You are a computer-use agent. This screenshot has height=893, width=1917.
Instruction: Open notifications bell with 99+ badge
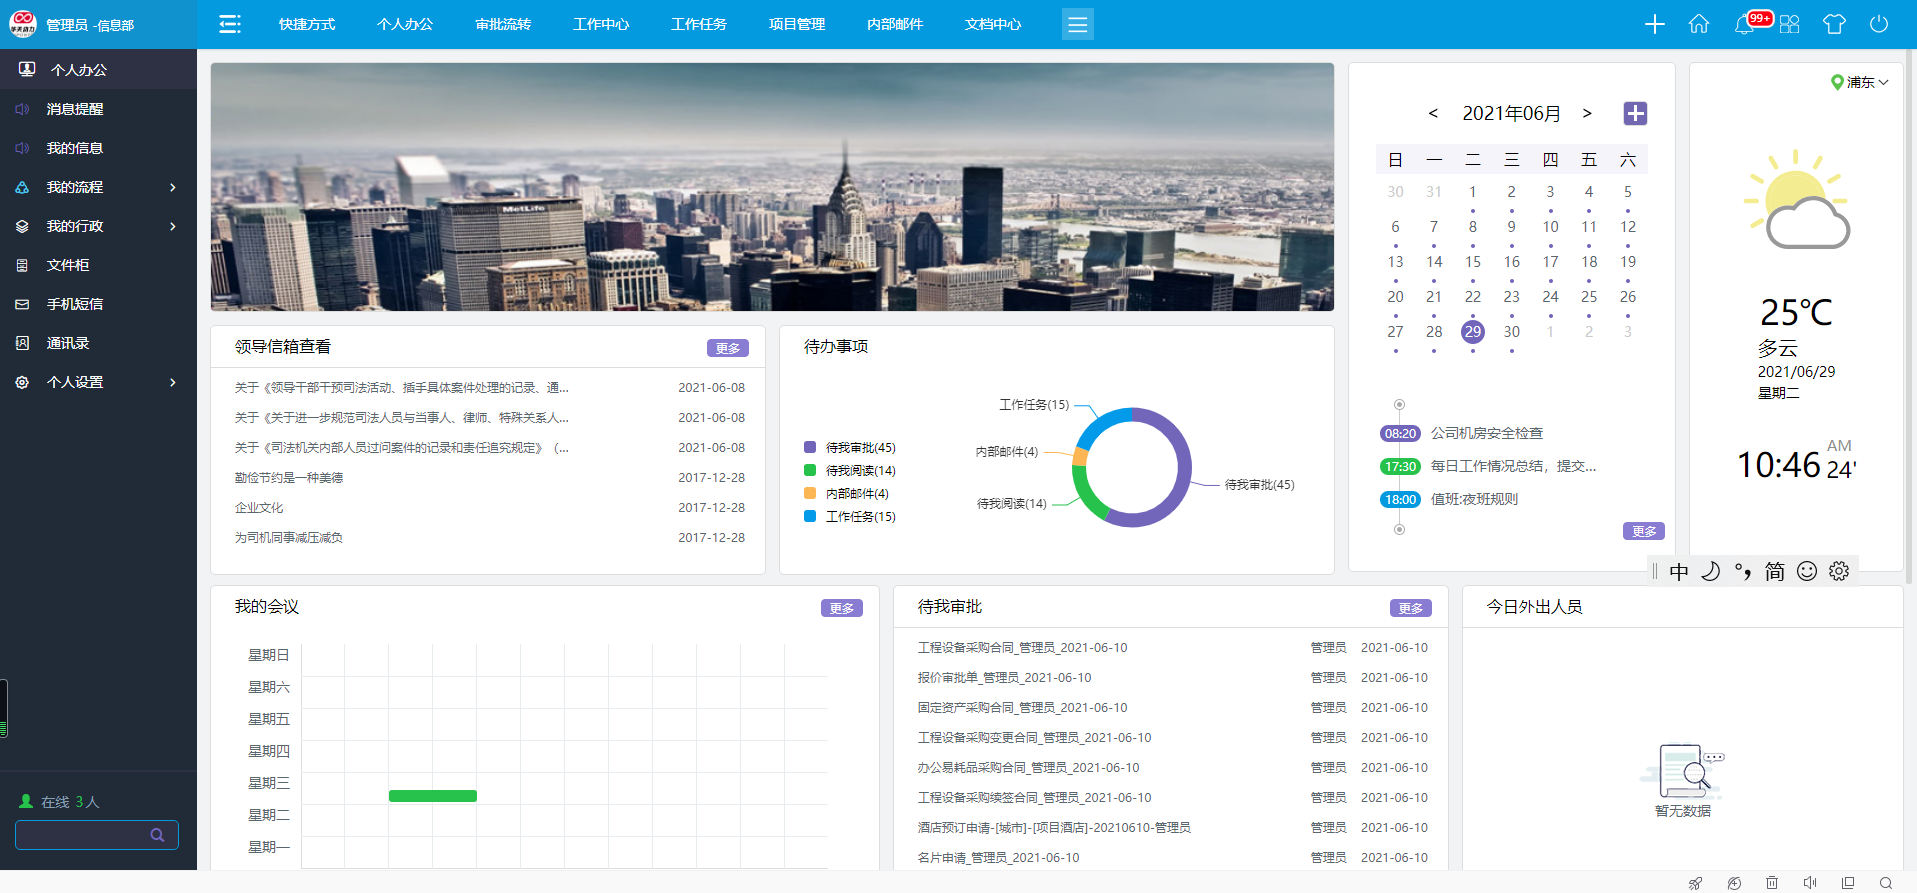(x=1745, y=24)
